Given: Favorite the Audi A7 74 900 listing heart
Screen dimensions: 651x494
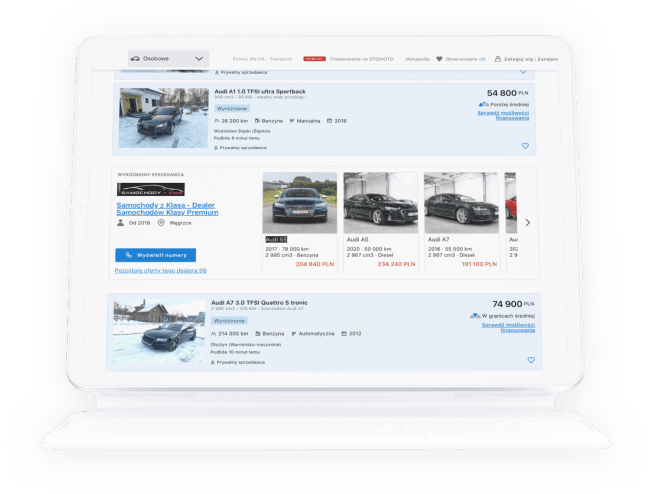Looking at the screenshot, I should (x=531, y=360).
